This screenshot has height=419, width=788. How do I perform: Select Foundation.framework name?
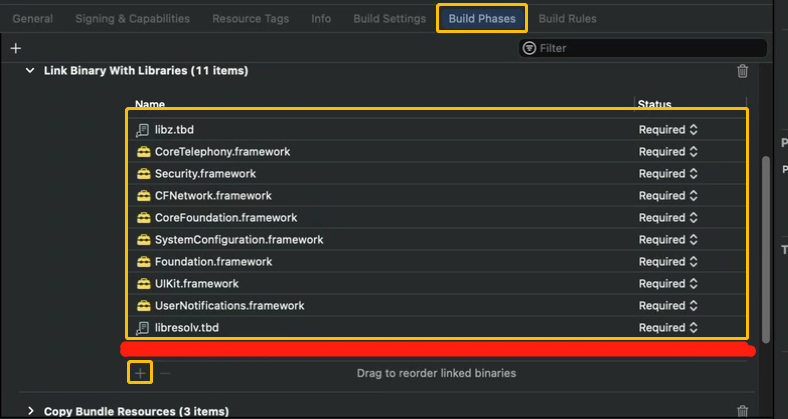[214, 262]
